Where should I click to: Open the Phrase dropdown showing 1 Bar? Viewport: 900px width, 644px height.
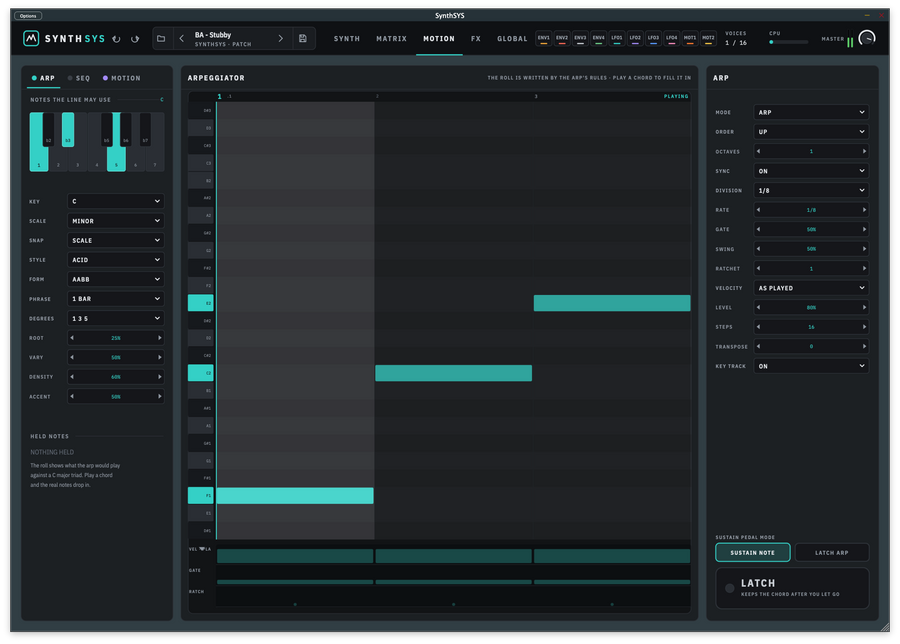tap(116, 299)
